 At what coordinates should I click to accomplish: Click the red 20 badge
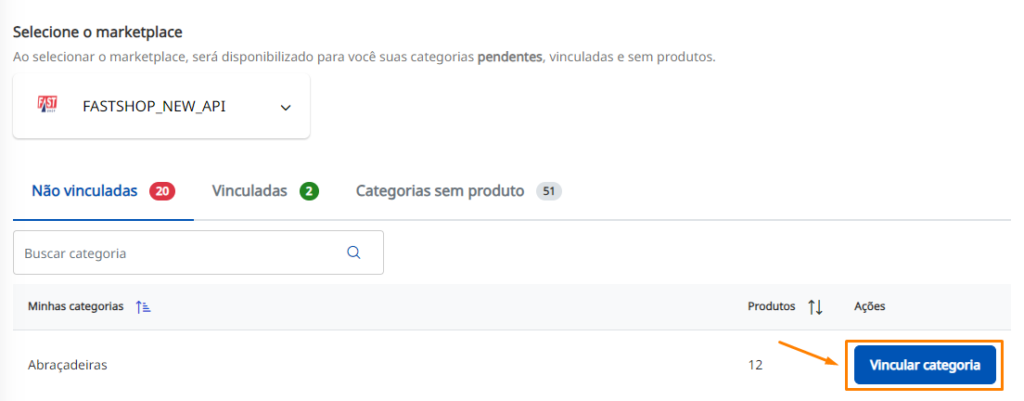[162, 191]
